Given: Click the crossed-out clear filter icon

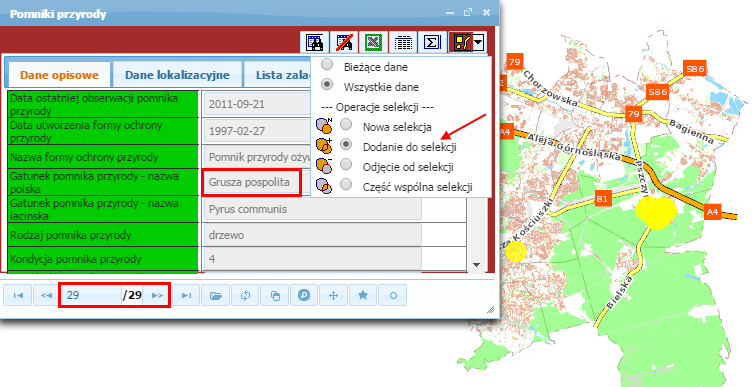Looking at the screenshot, I should coord(344,42).
